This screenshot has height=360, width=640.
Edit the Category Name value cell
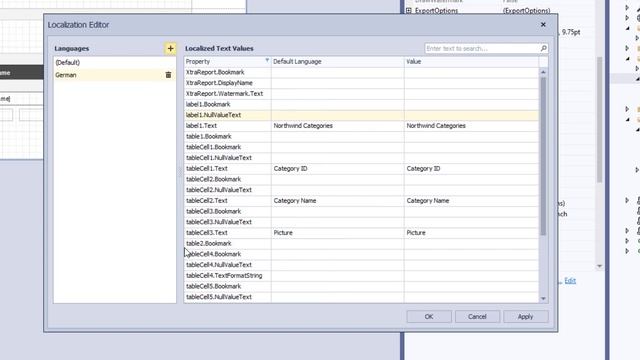coord(471,200)
